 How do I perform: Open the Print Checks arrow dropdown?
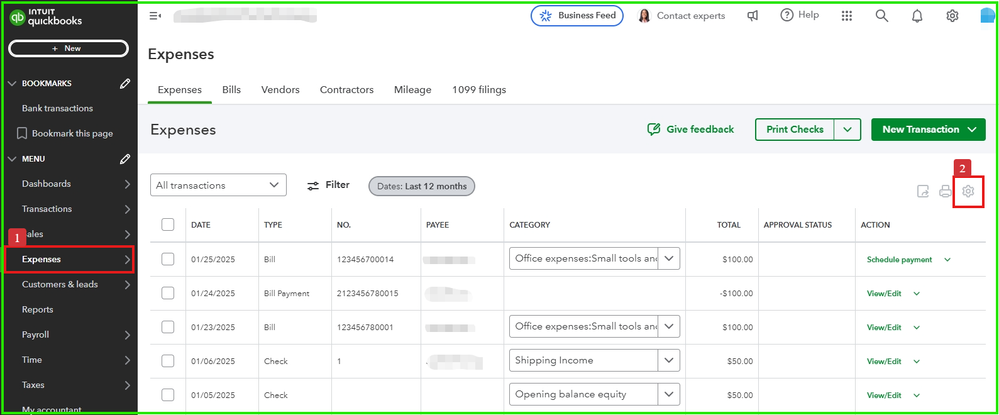(x=847, y=129)
